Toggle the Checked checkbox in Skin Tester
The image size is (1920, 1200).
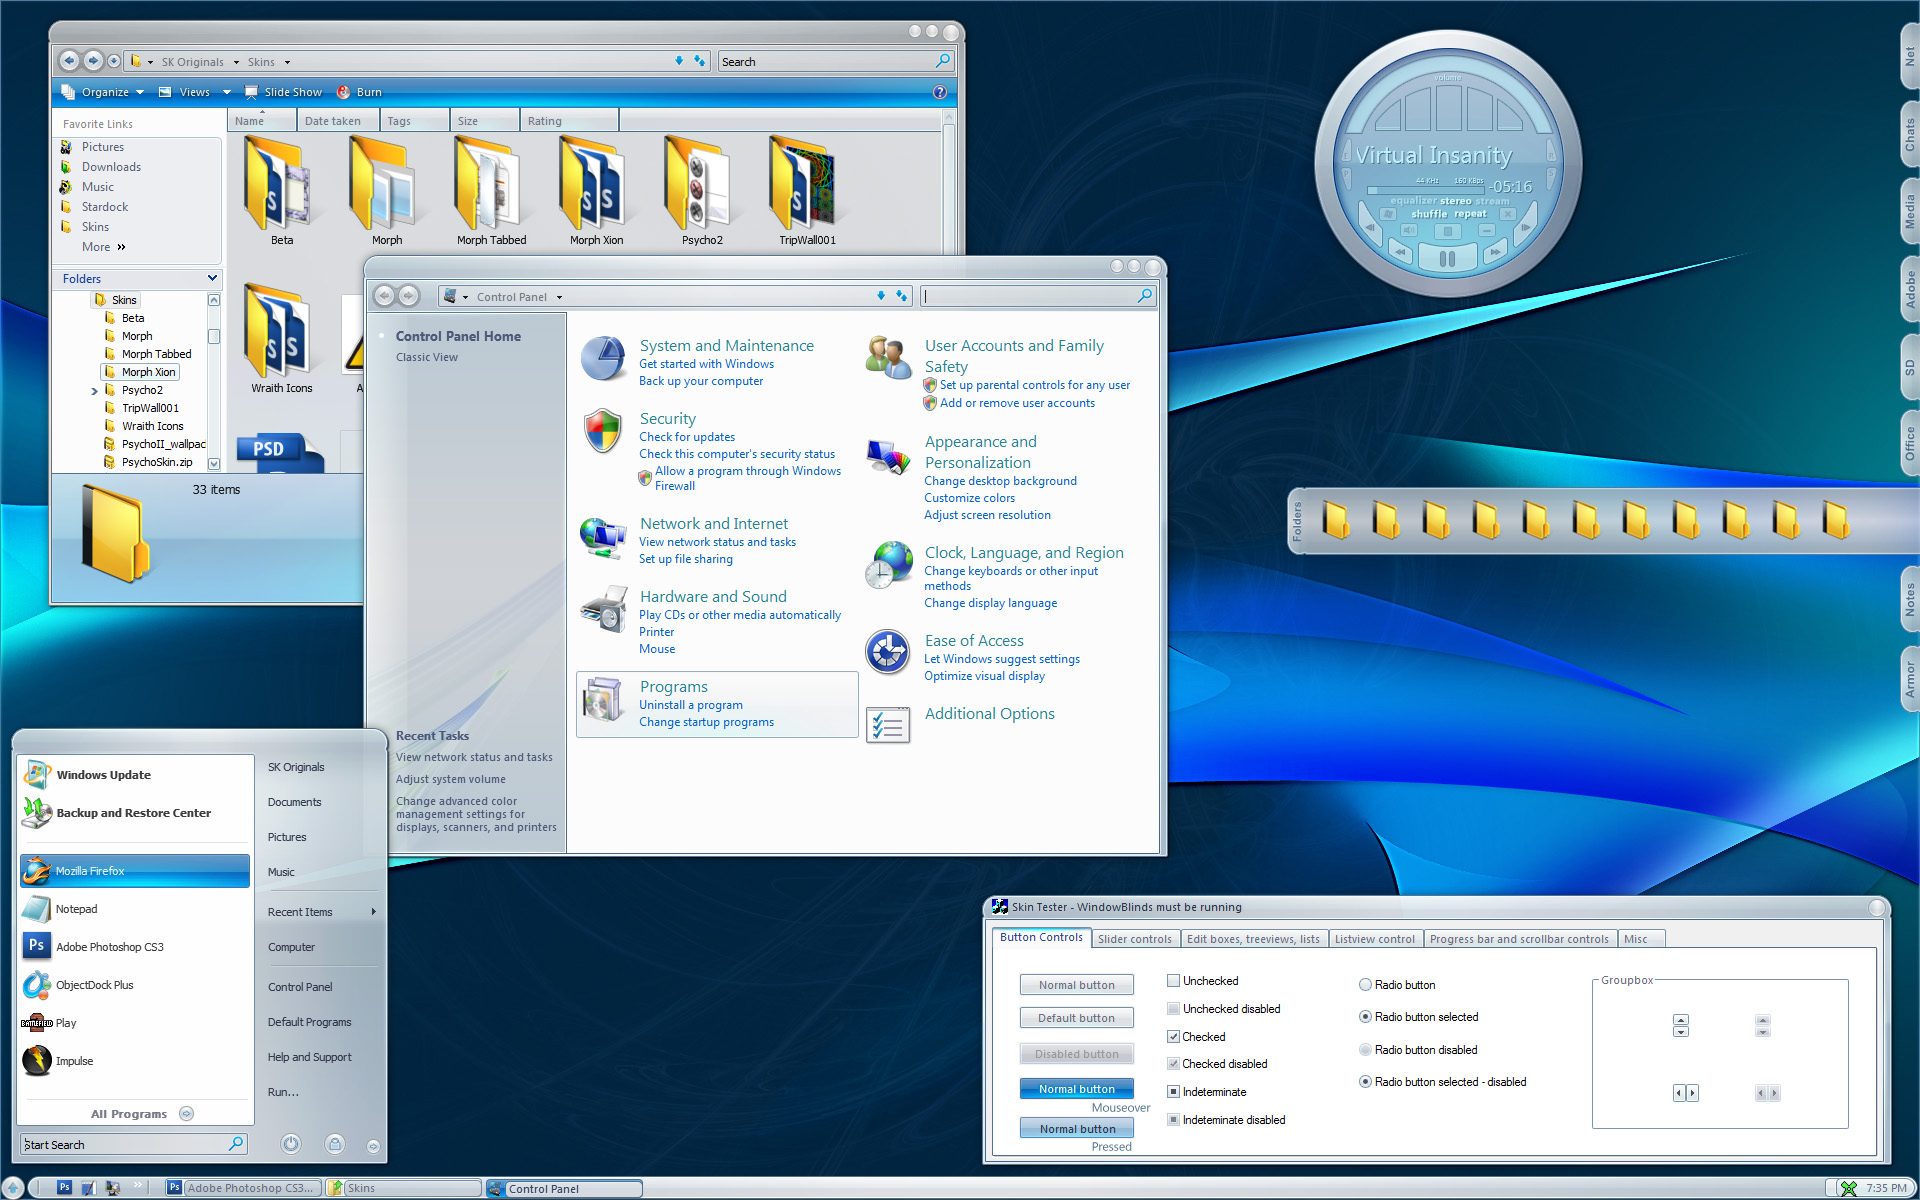tap(1174, 1037)
